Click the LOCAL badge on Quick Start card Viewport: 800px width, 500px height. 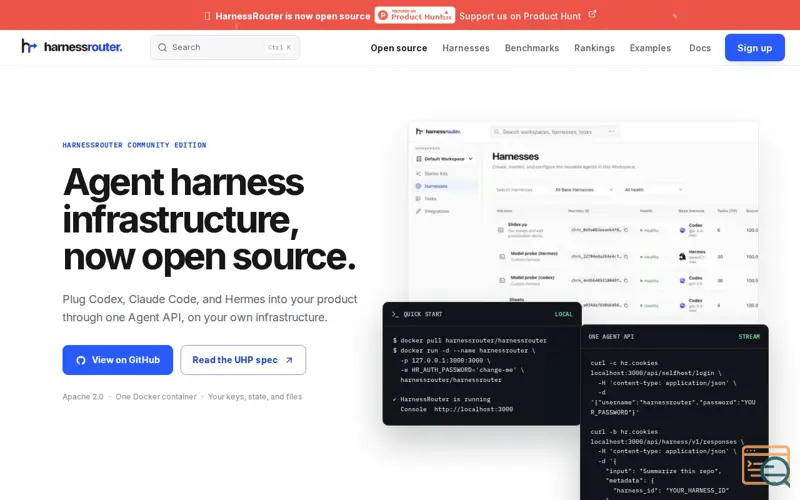[x=563, y=314]
